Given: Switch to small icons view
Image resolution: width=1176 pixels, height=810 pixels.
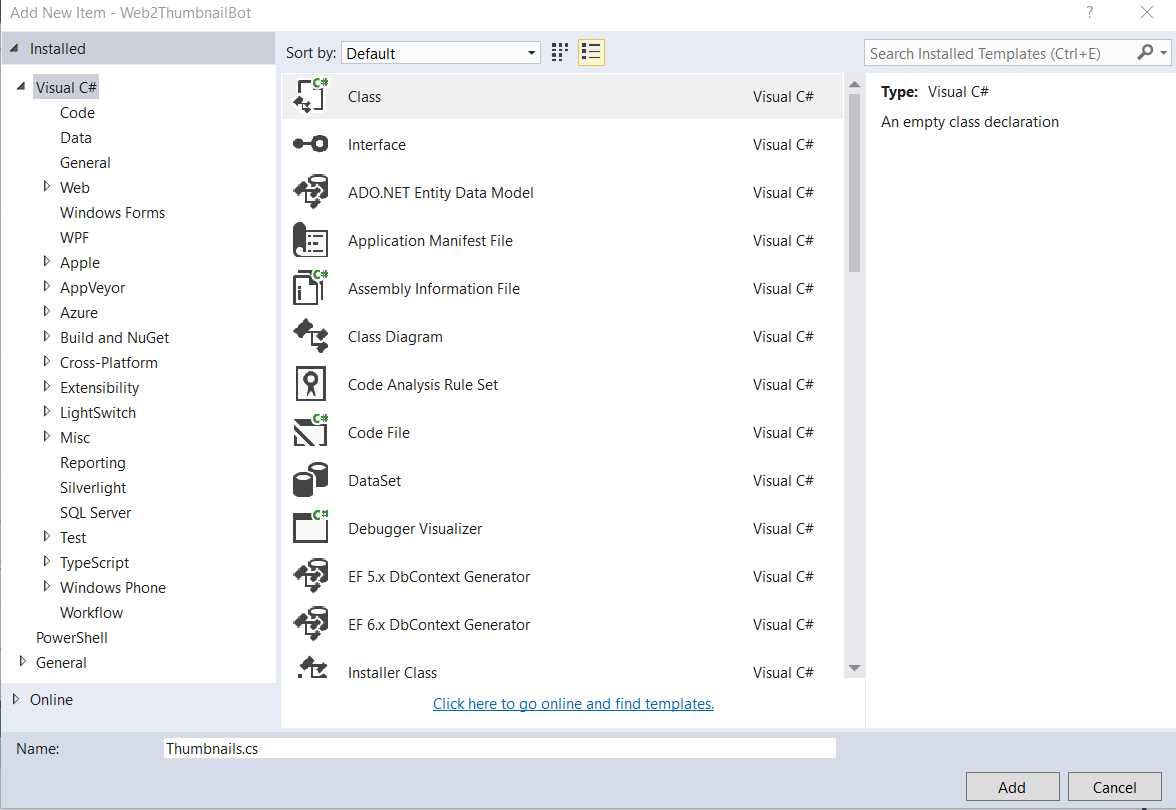Looking at the screenshot, I should (558, 52).
